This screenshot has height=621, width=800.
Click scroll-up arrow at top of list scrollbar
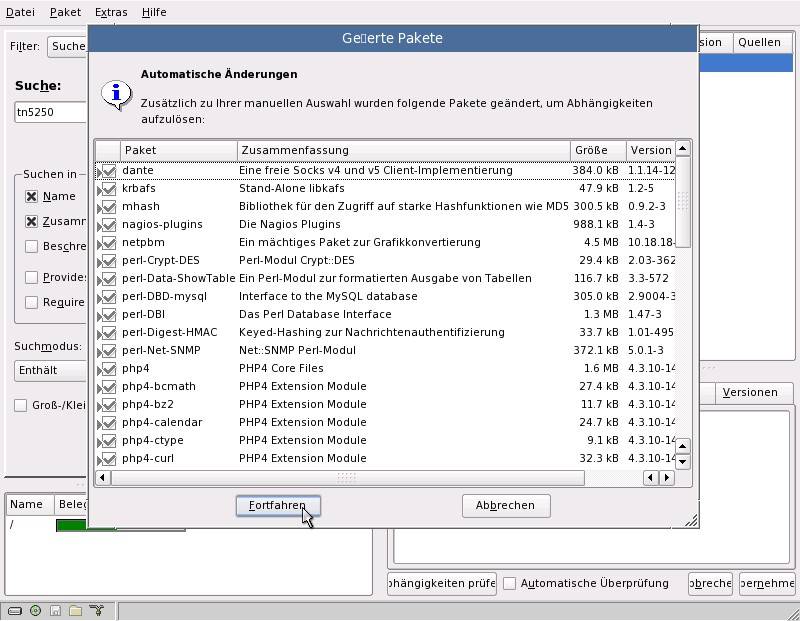click(x=683, y=149)
